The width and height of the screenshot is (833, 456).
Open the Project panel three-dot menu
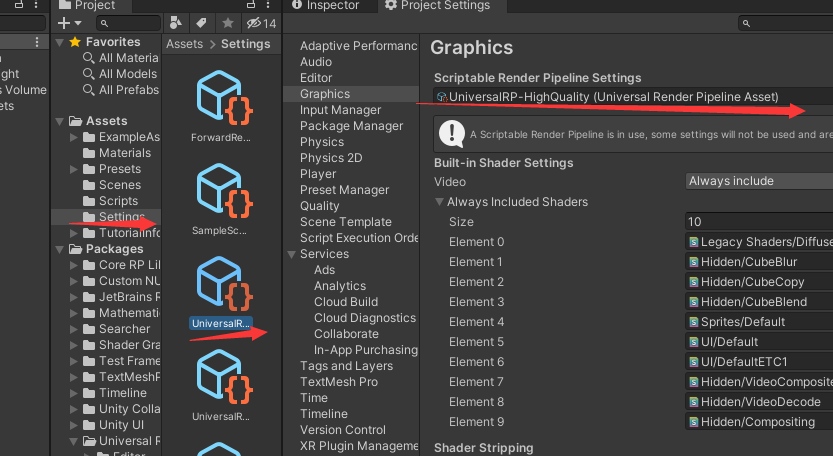tap(267, 5)
